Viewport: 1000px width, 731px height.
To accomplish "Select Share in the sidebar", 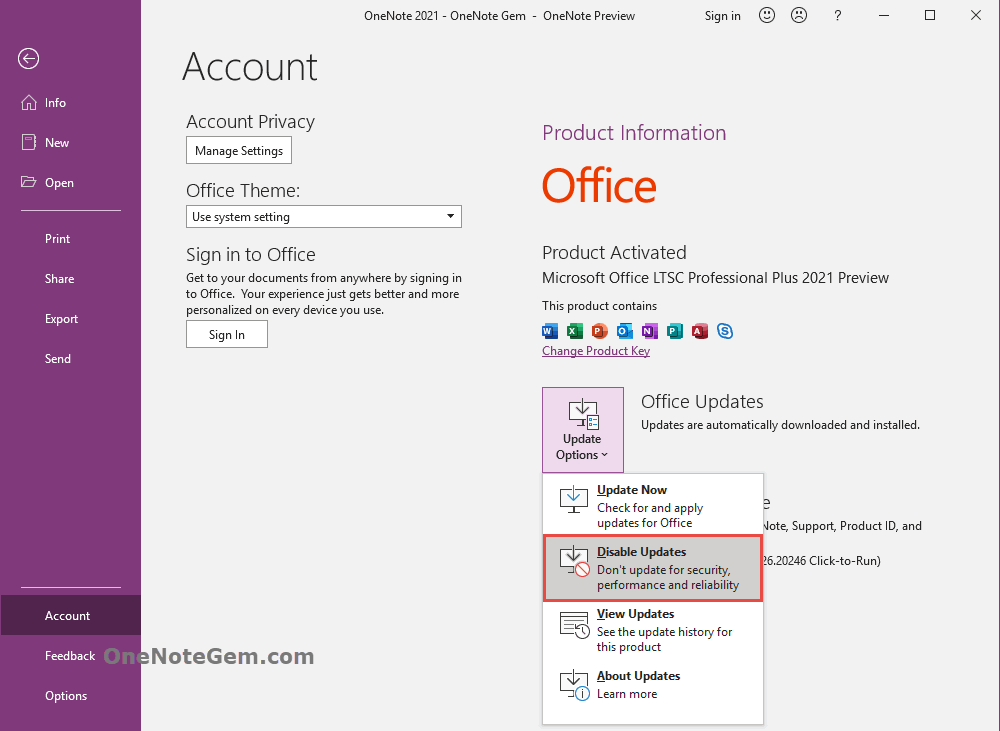I will (70, 279).
